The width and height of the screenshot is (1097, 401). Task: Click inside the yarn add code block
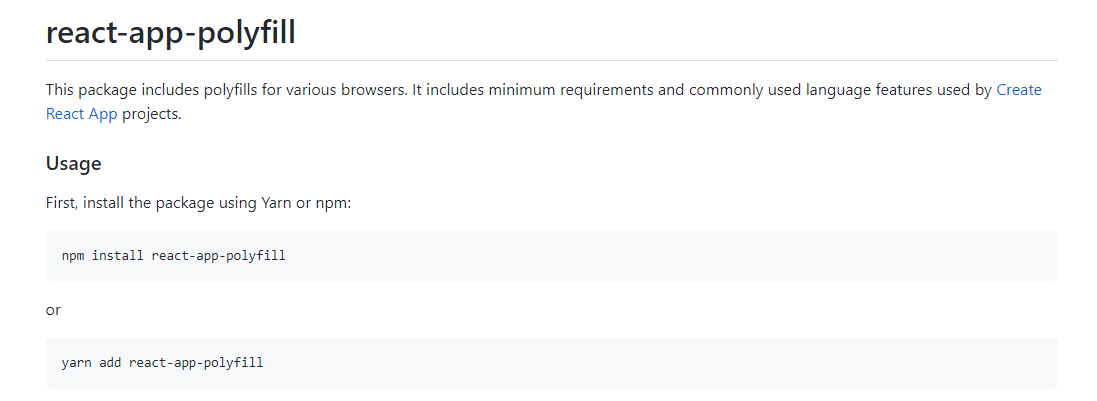[551, 363]
